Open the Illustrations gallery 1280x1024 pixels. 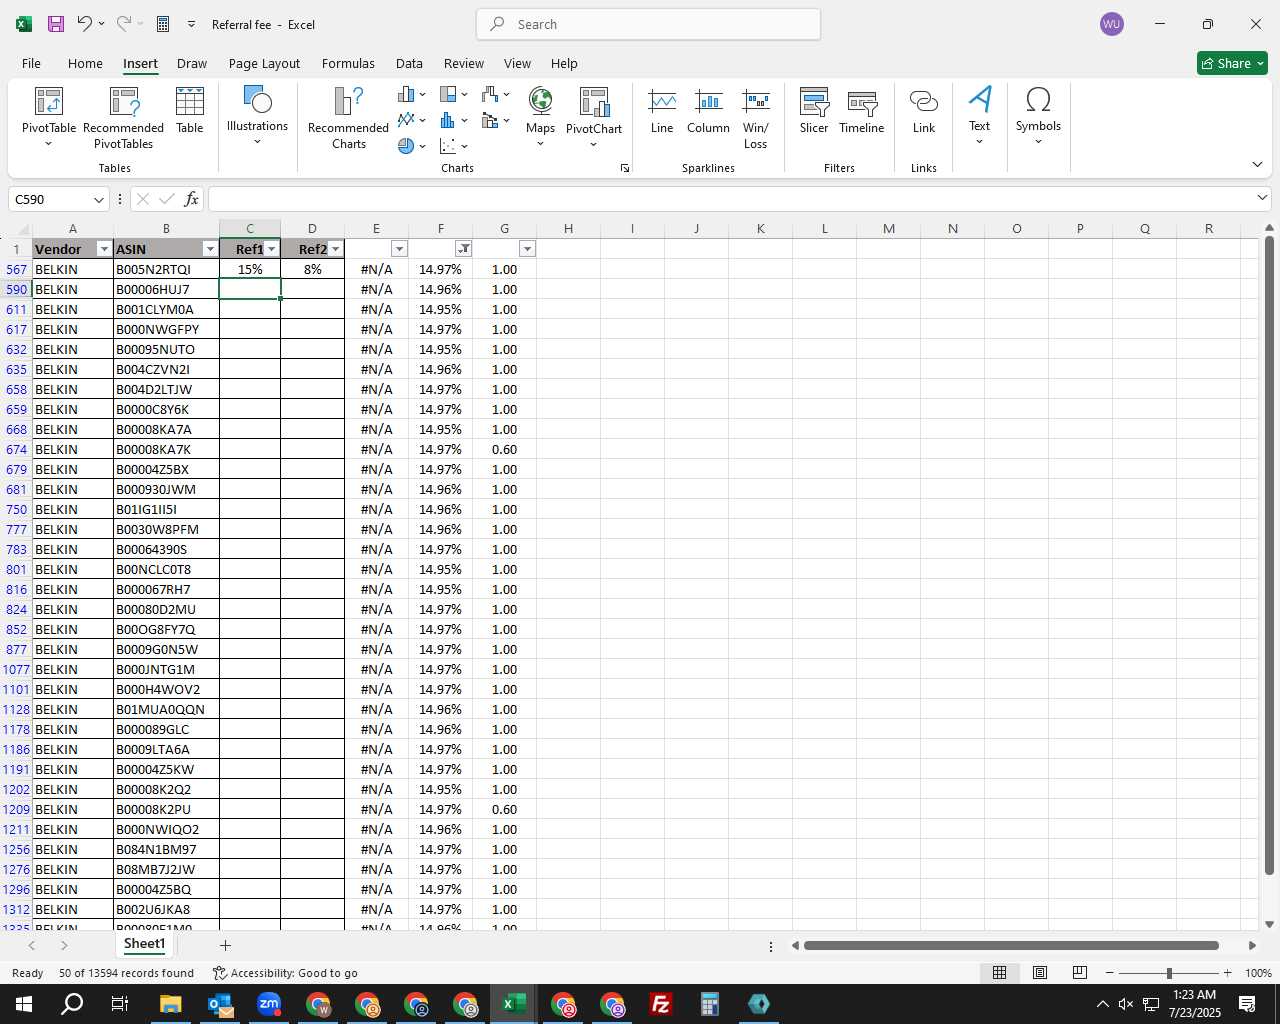click(x=257, y=115)
